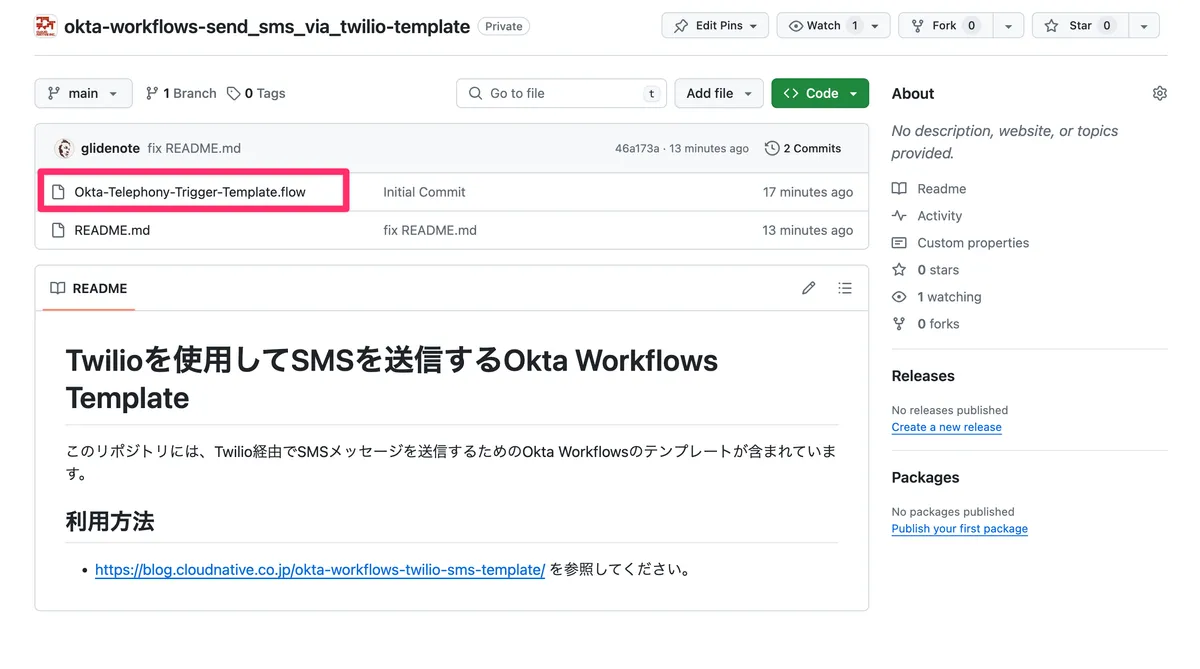The height and width of the screenshot is (669, 1200).
Task: Click the Fork button
Action: pyautogui.click(x=943, y=26)
